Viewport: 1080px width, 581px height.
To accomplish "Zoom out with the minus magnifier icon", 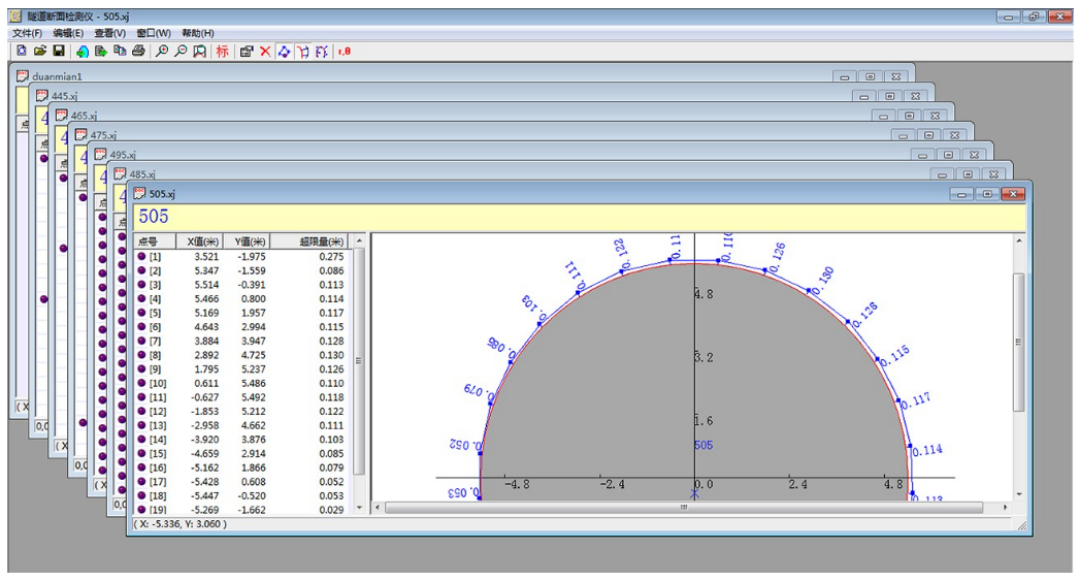I will pos(181,51).
